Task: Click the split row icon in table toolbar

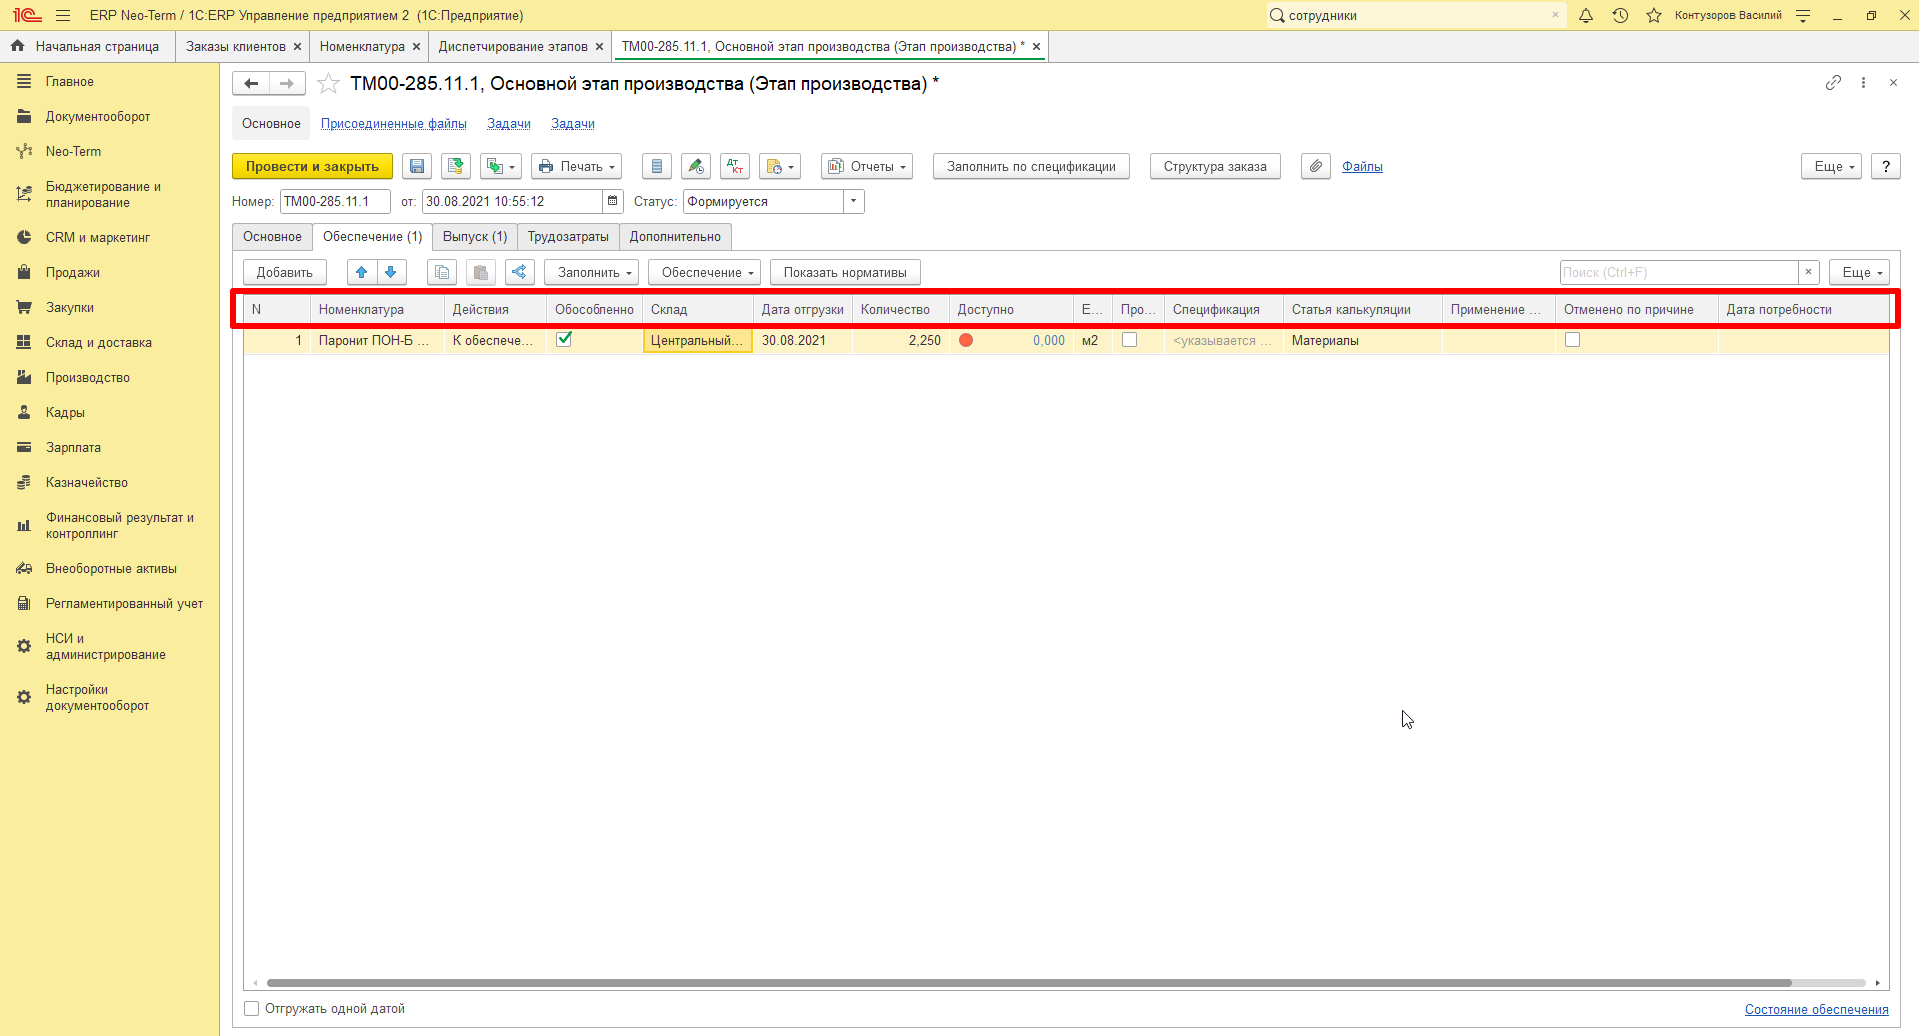Action: click(519, 273)
